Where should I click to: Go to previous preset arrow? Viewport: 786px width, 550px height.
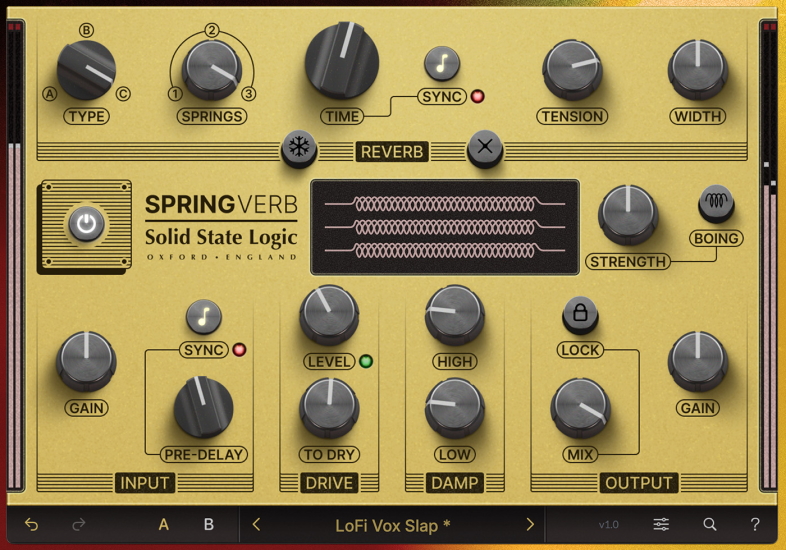pos(256,524)
